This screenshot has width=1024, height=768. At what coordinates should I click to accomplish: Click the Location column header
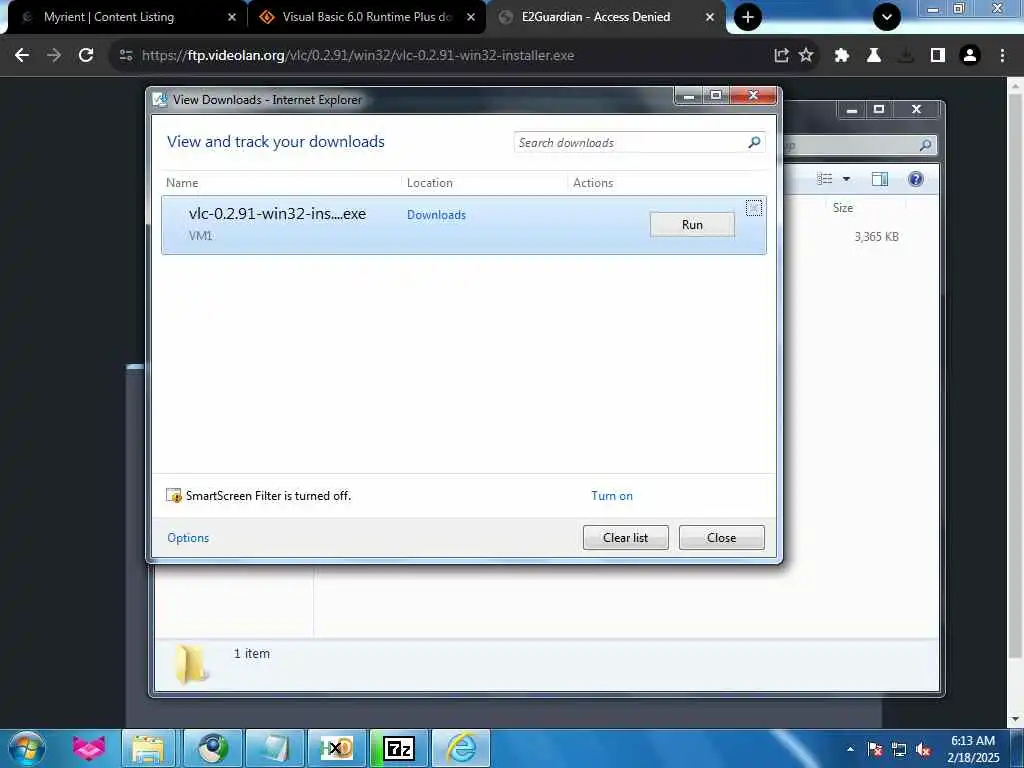430,183
